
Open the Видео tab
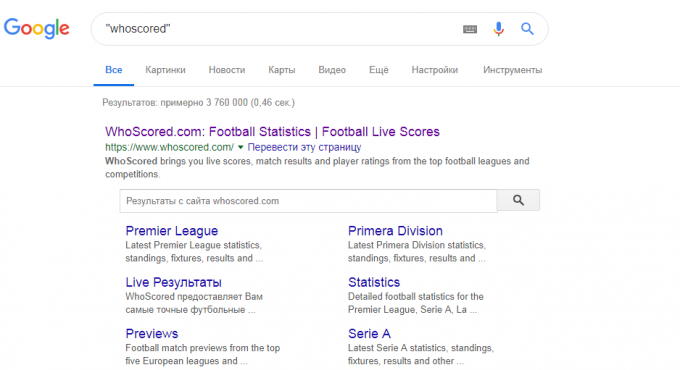[332, 70]
